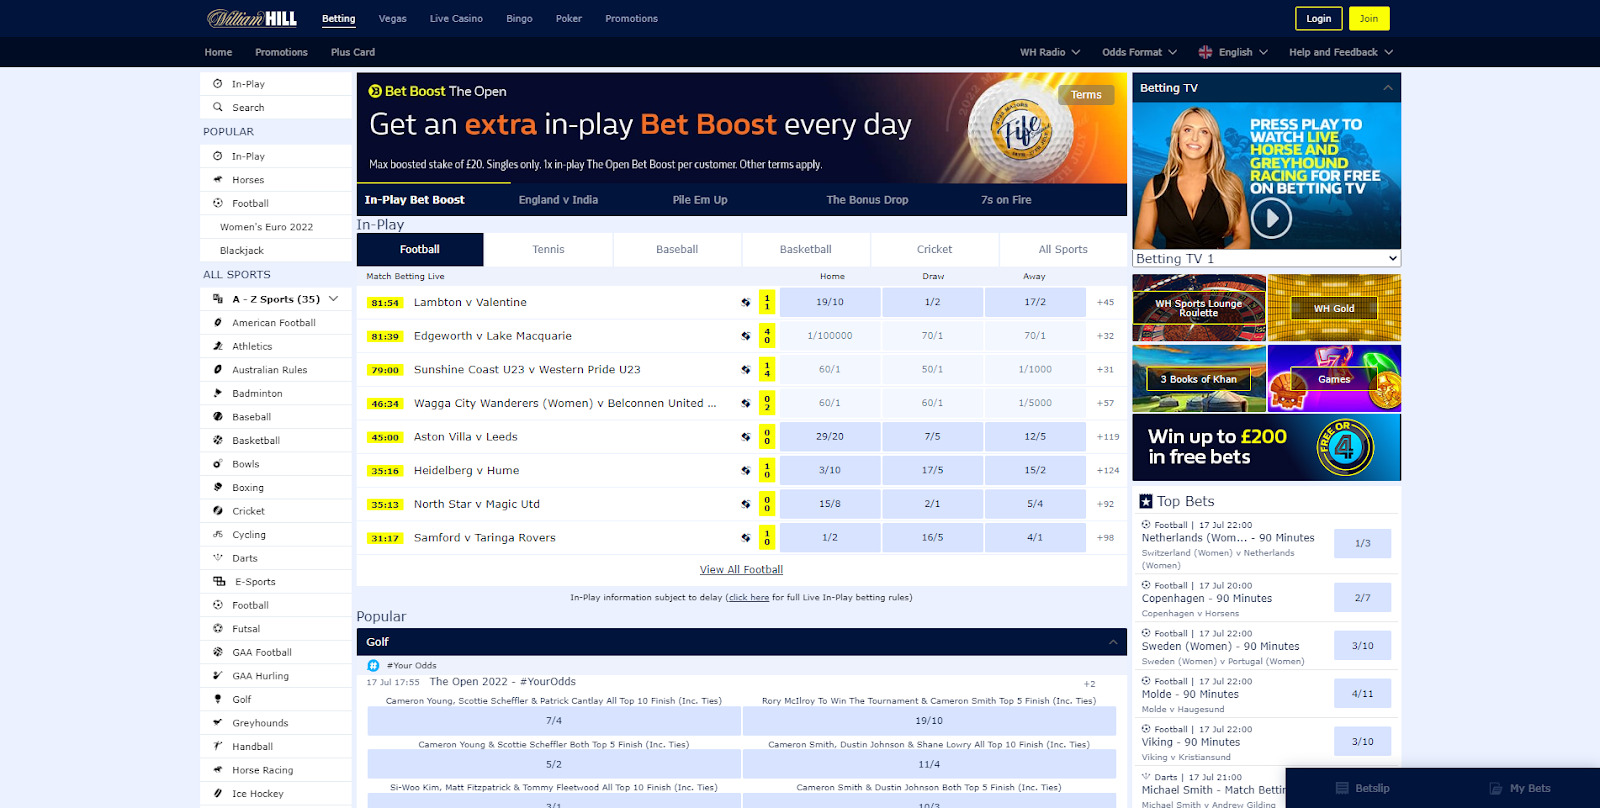Click the Greyhounds icon in sidebar

click(218, 722)
